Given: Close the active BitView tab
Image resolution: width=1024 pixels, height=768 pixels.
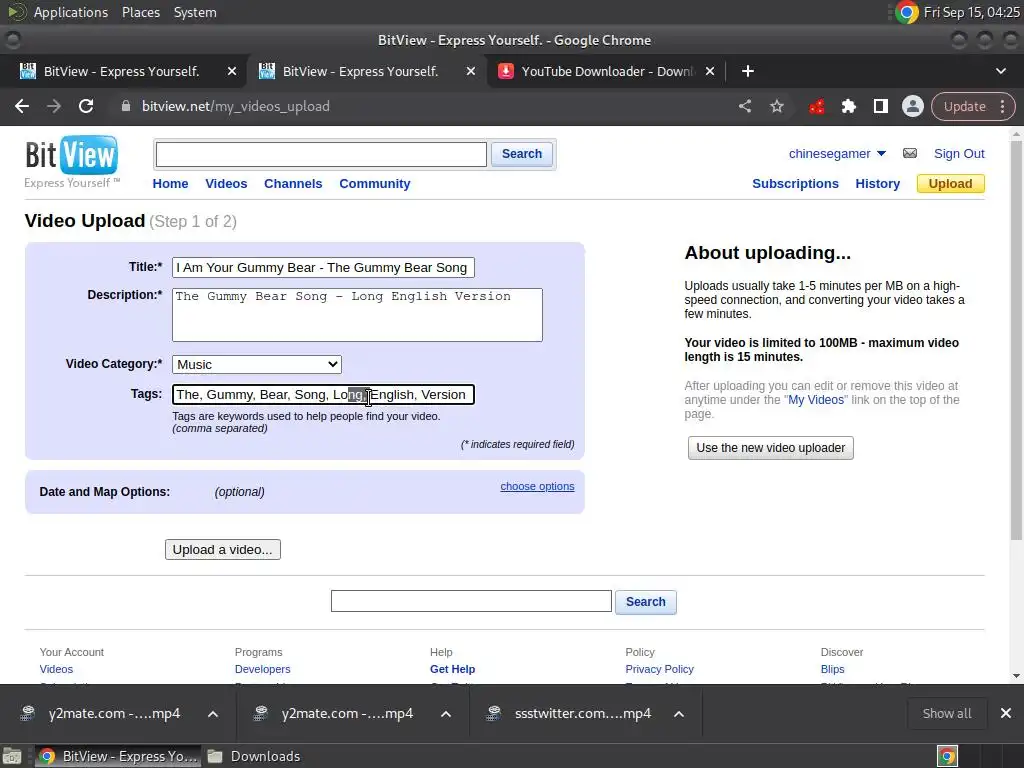Looking at the screenshot, I should point(471,71).
